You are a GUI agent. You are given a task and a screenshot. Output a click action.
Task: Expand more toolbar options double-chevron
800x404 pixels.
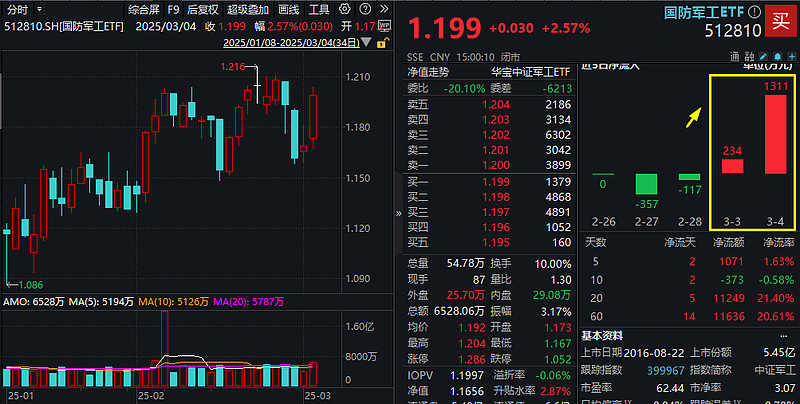[x=384, y=9]
